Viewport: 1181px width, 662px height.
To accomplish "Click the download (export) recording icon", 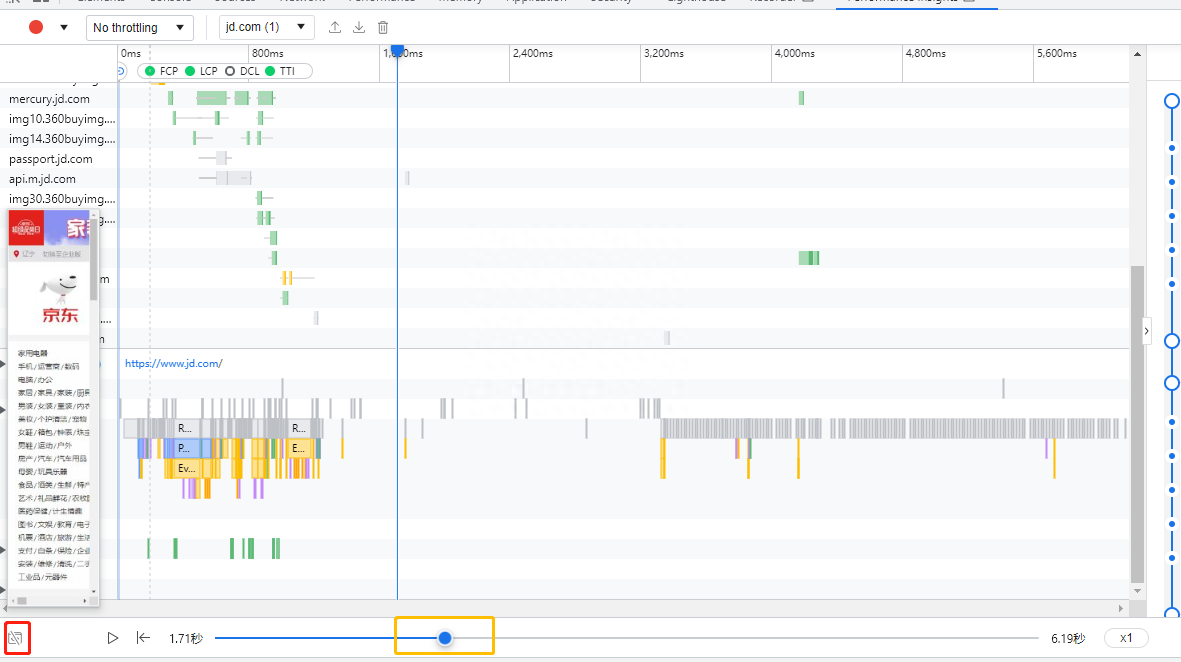I will [x=359, y=28].
